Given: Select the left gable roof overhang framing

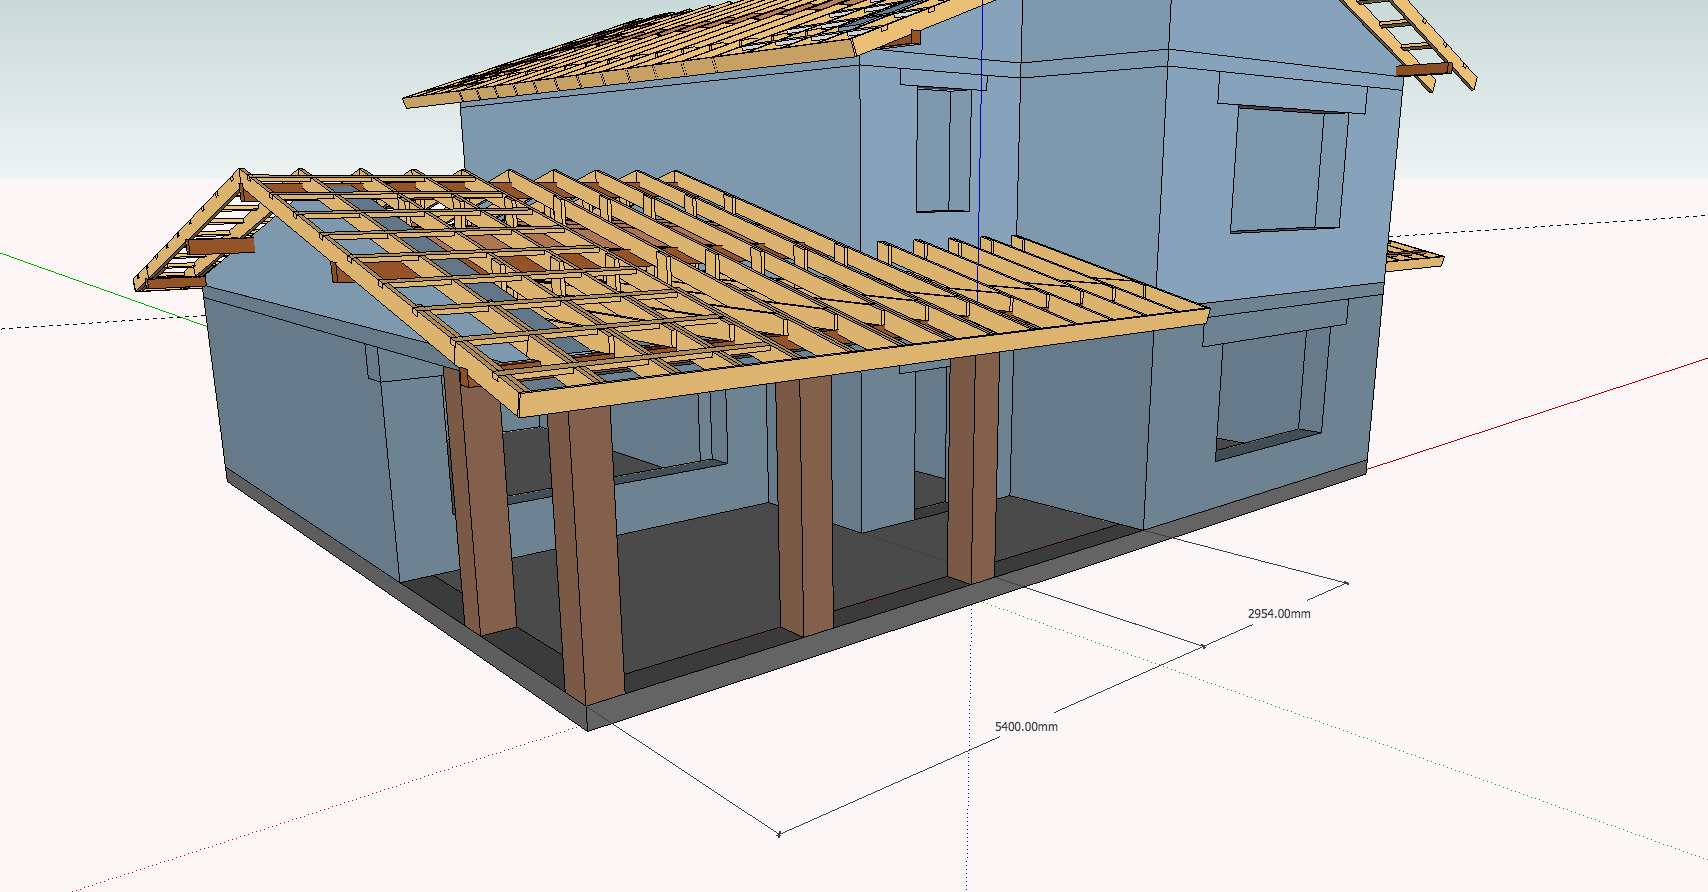Looking at the screenshot, I should coord(193,233).
